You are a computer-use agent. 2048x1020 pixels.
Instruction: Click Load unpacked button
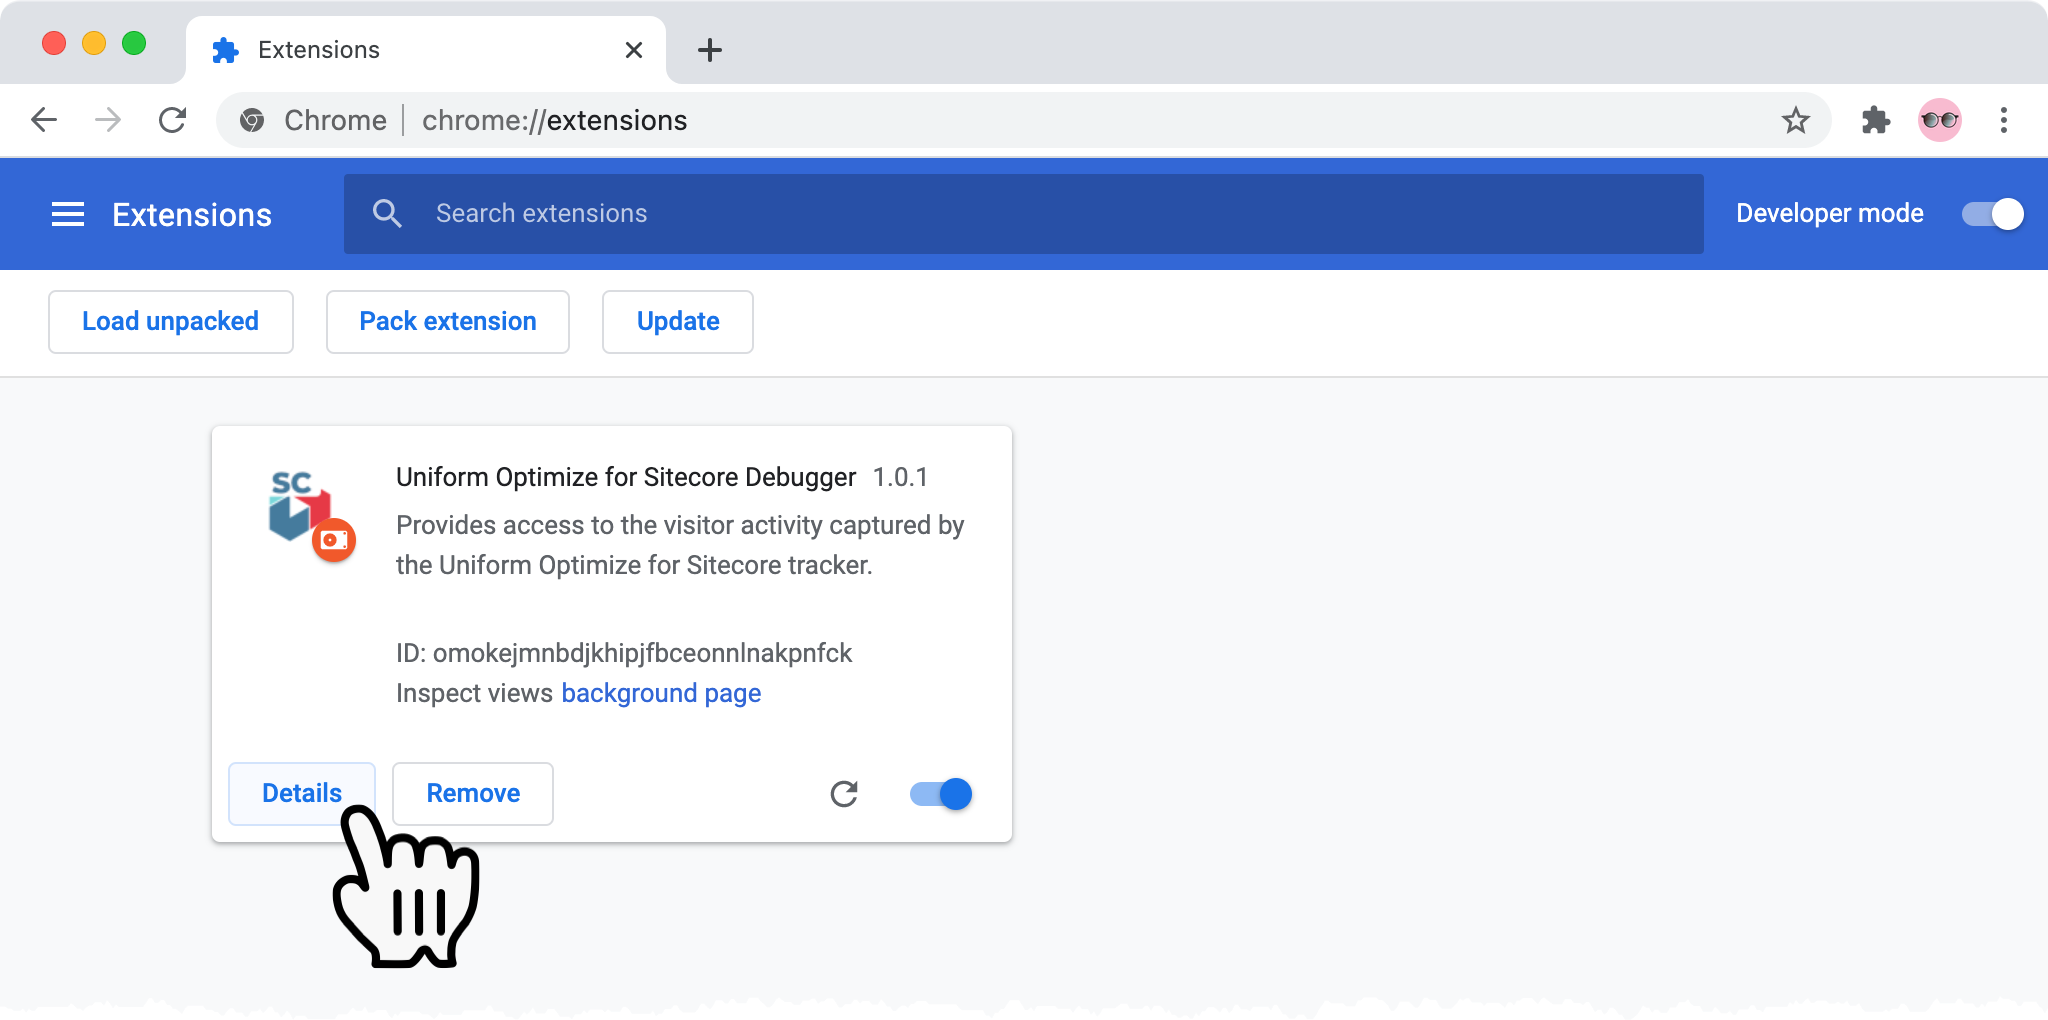point(171,322)
